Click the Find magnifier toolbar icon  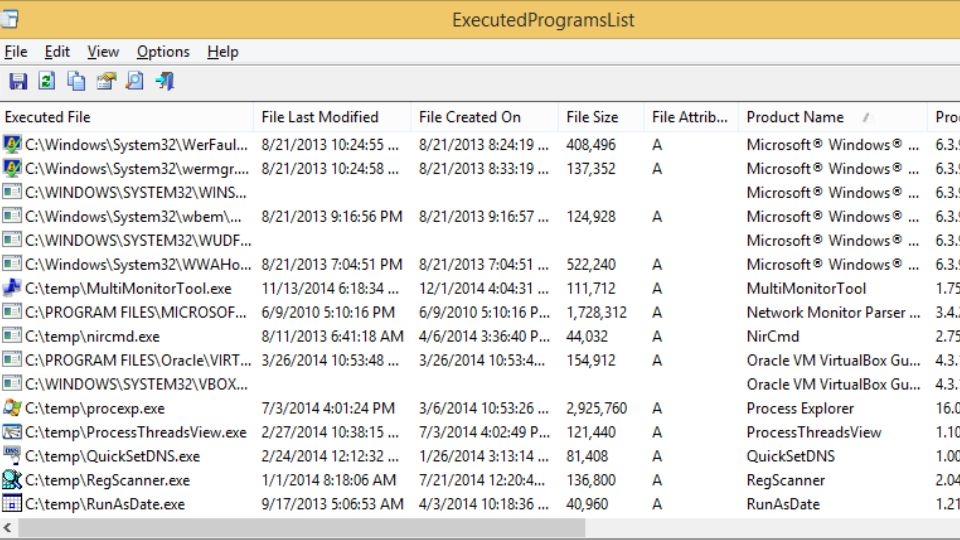134,81
